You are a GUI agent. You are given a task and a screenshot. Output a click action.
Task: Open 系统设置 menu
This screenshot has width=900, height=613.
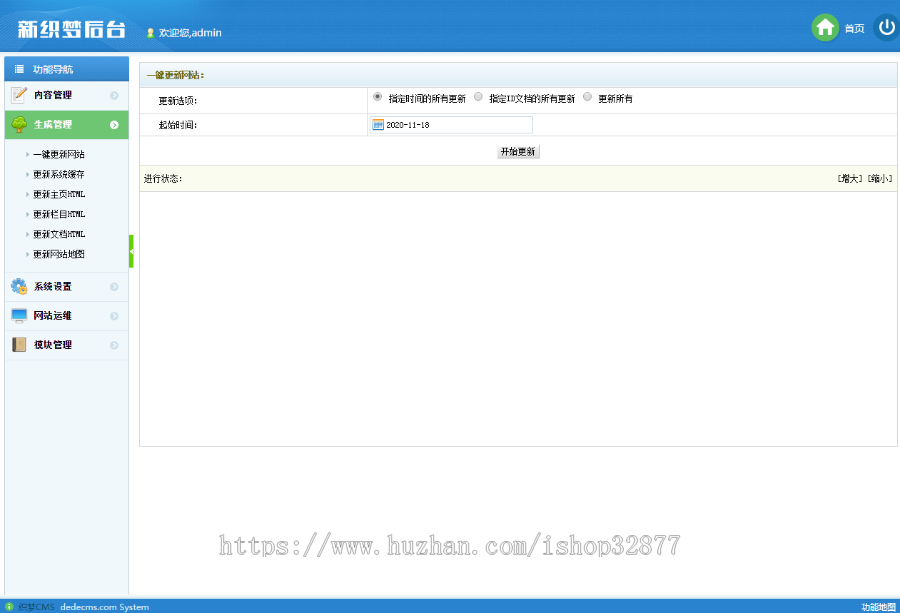67,286
